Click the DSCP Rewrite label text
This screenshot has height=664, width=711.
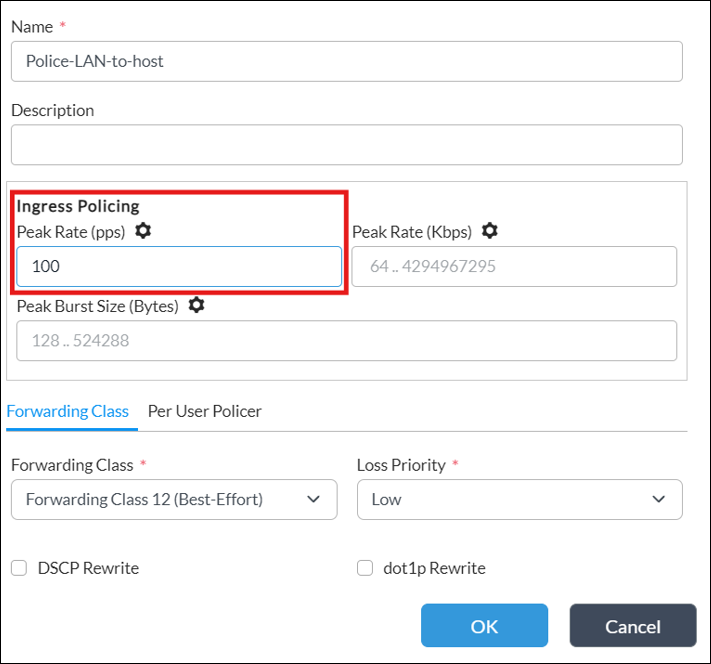(x=88, y=568)
